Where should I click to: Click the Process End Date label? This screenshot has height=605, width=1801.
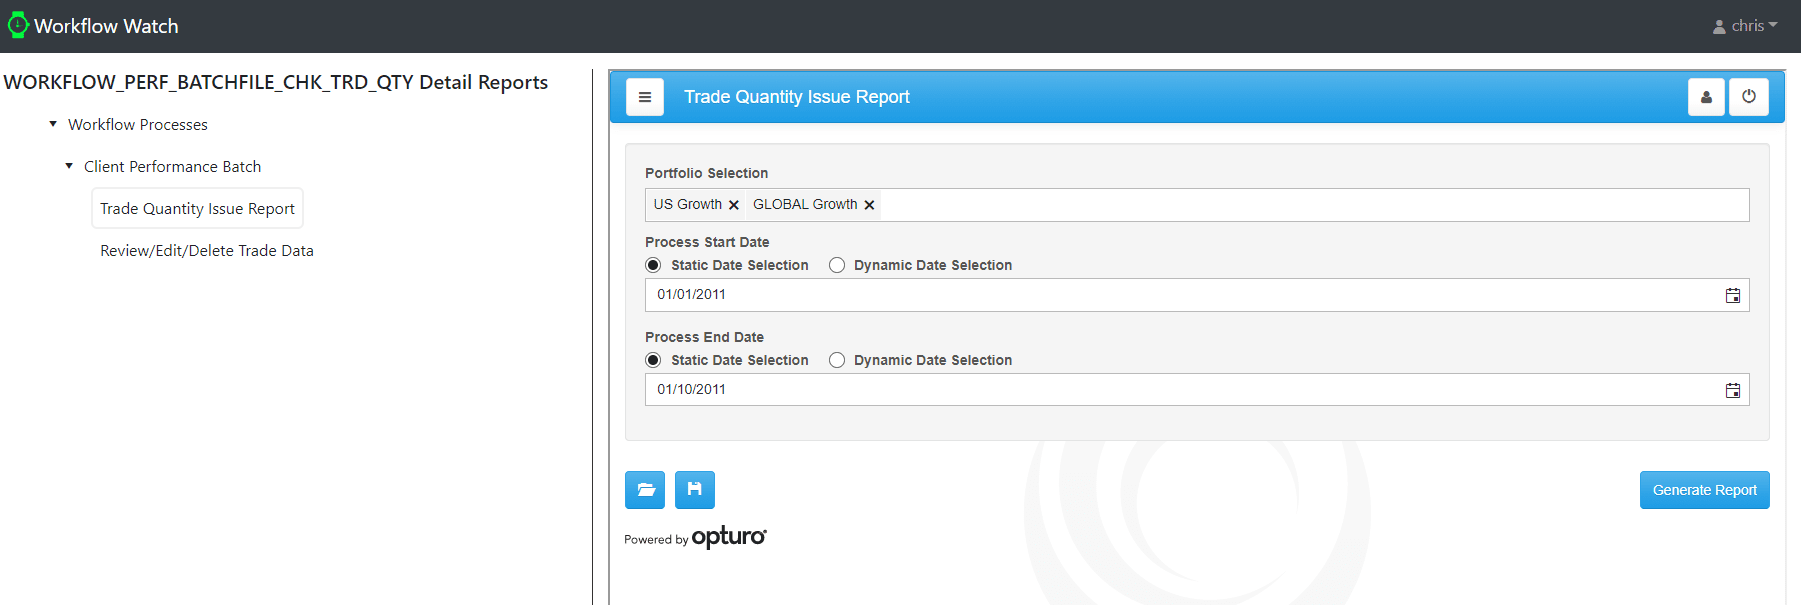[704, 337]
